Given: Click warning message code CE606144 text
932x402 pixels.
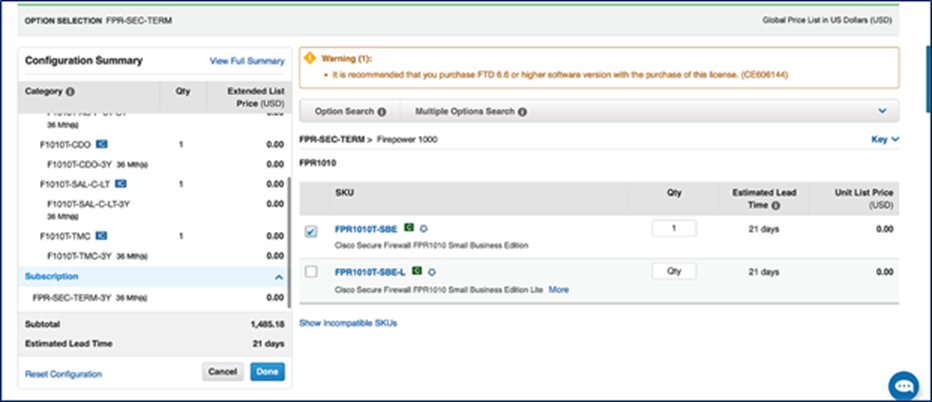Looking at the screenshot, I should click(x=764, y=75).
